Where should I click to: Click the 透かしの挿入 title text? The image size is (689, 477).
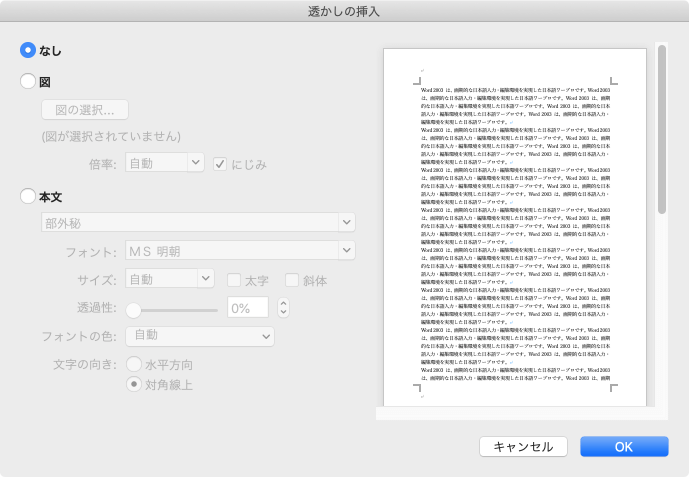click(x=344, y=11)
